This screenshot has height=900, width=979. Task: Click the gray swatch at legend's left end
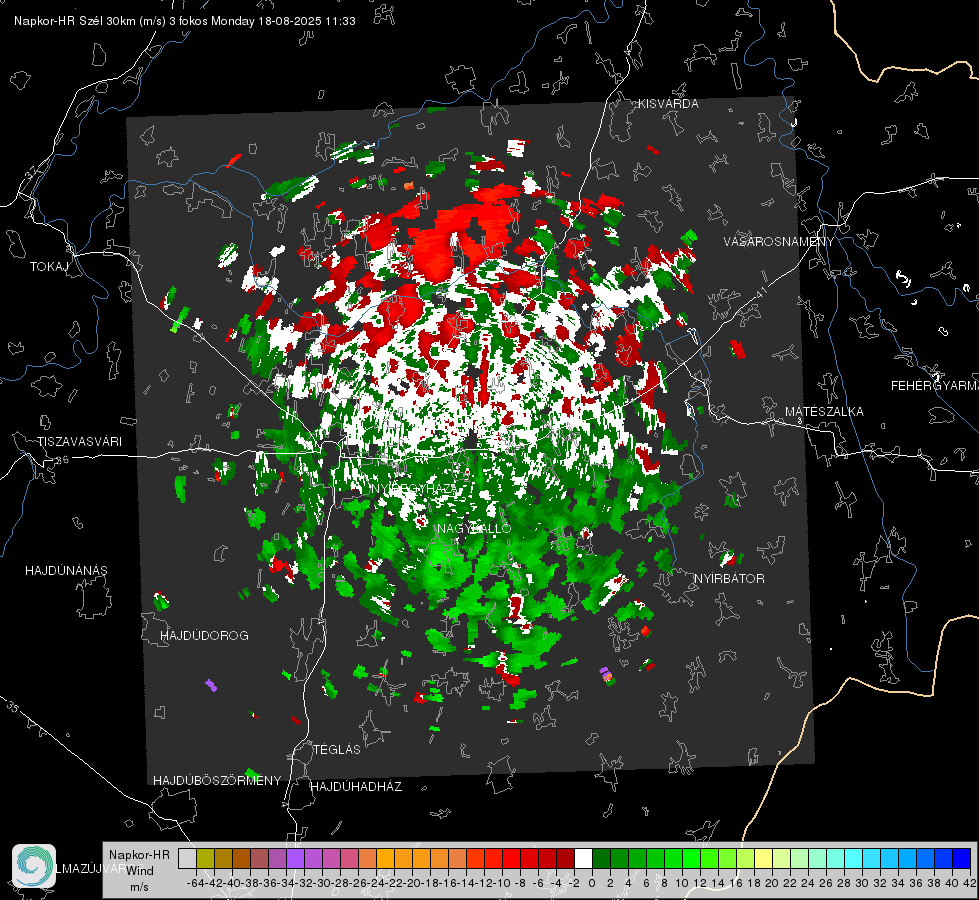(x=187, y=858)
